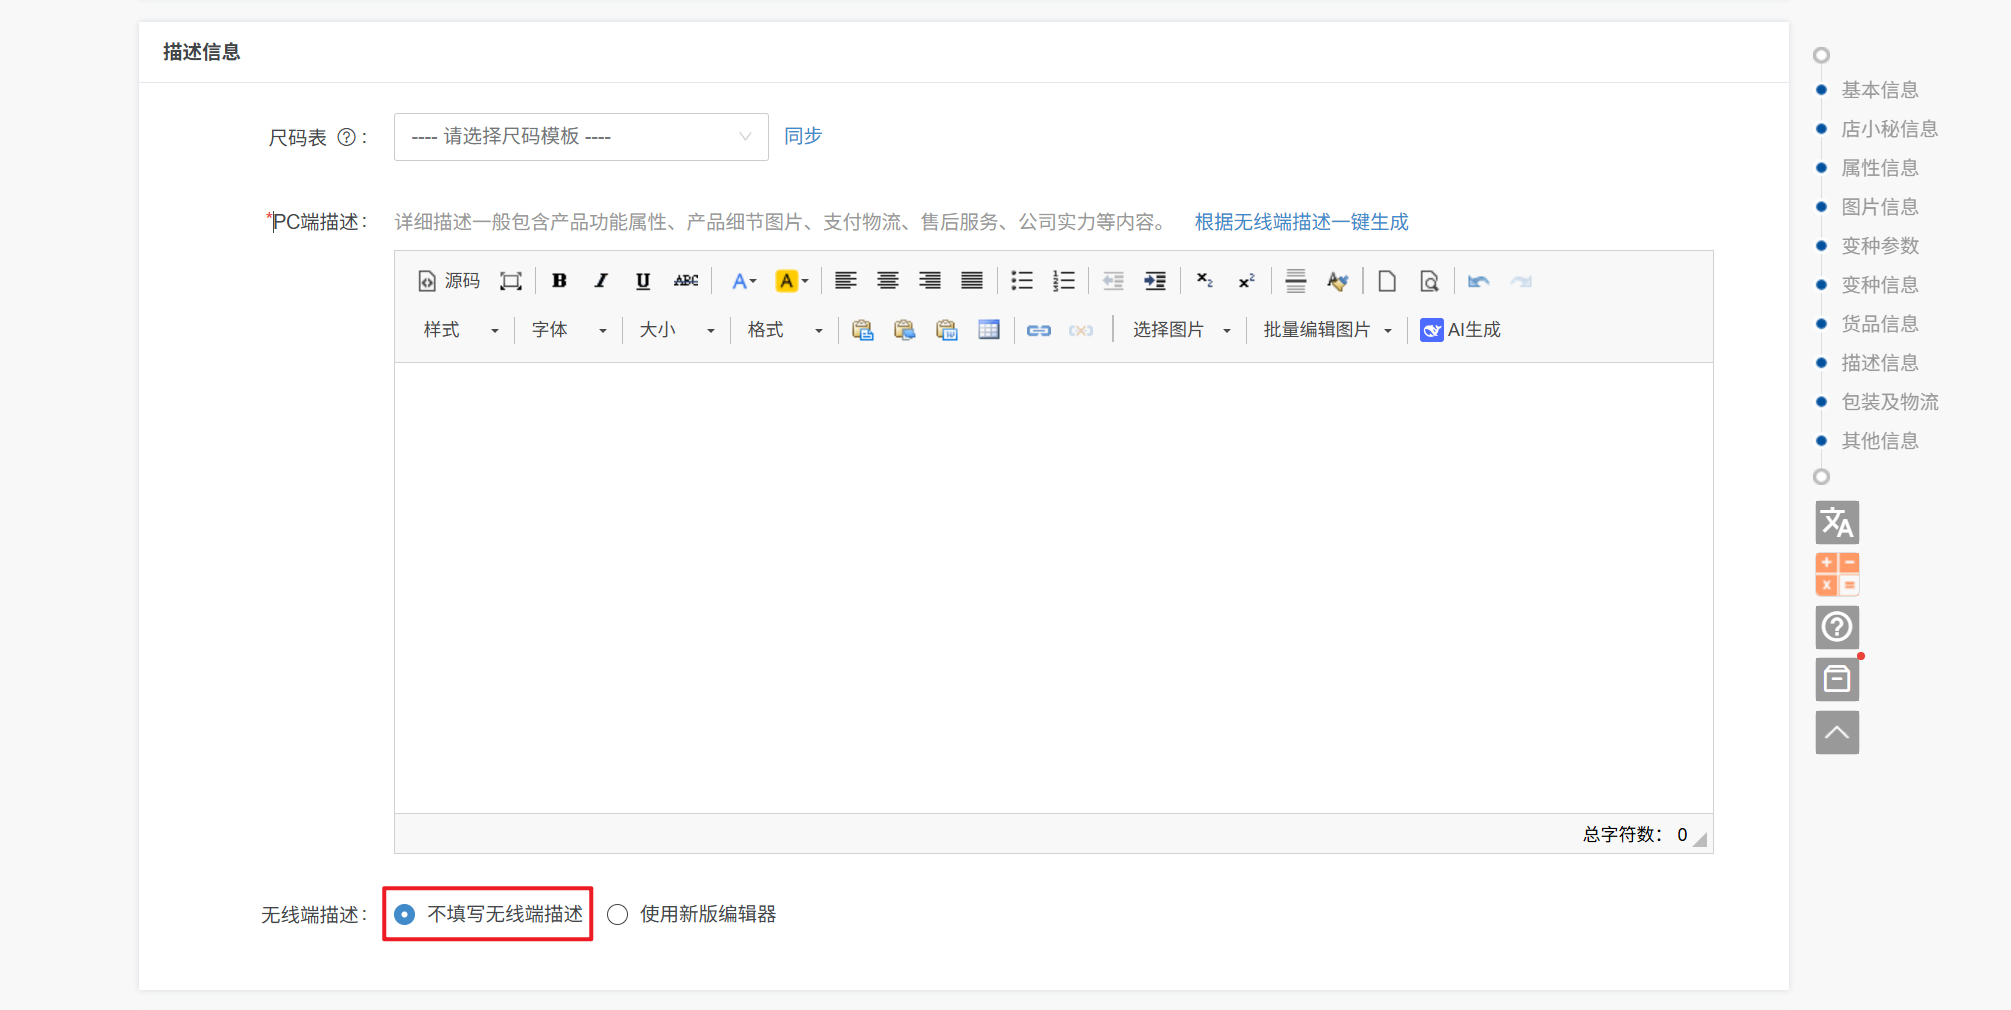2011x1010 pixels.
Task: Center align the text
Action: 887,281
